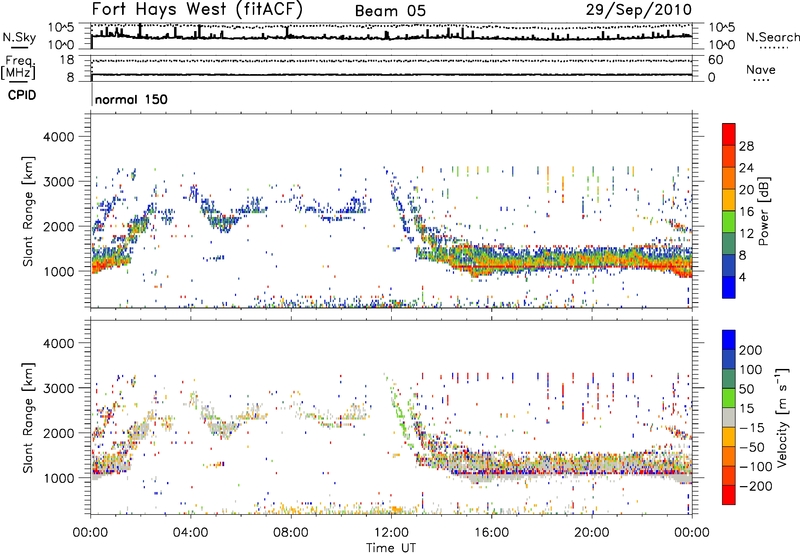The image size is (800, 554).
Task: Click the '28' tick on the power colorbar
Action: tap(746, 146)
